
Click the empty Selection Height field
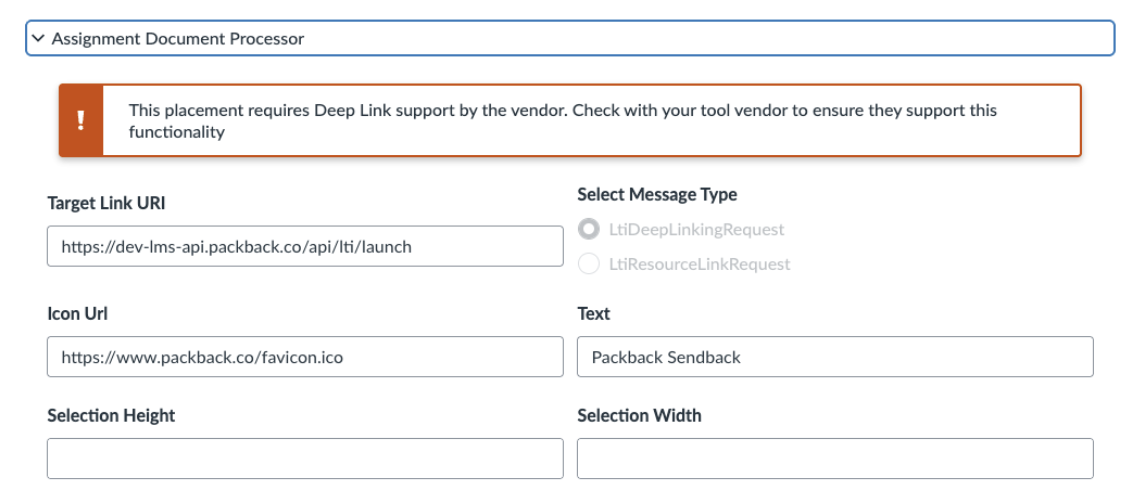tap(305, 459)
